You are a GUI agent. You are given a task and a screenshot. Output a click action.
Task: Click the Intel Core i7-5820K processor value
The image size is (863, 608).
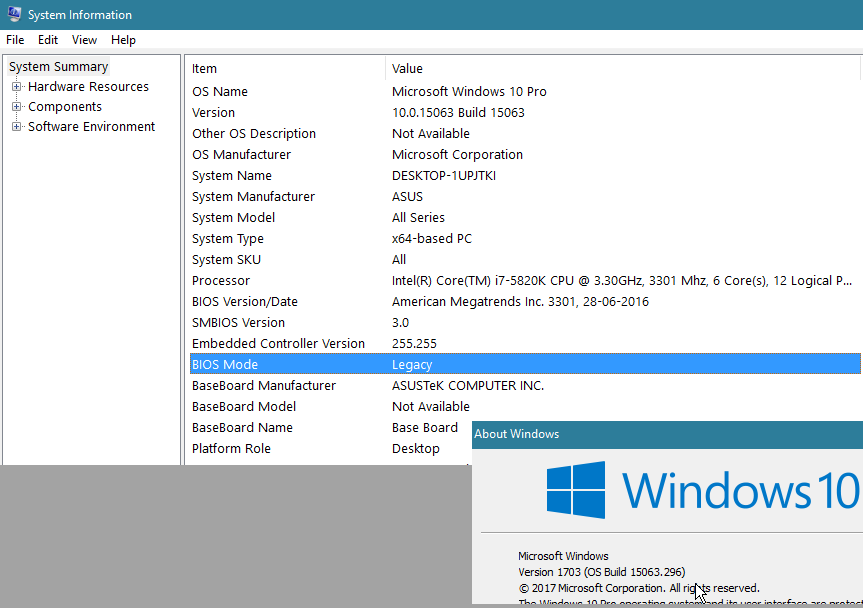click(x=622, y=281)
